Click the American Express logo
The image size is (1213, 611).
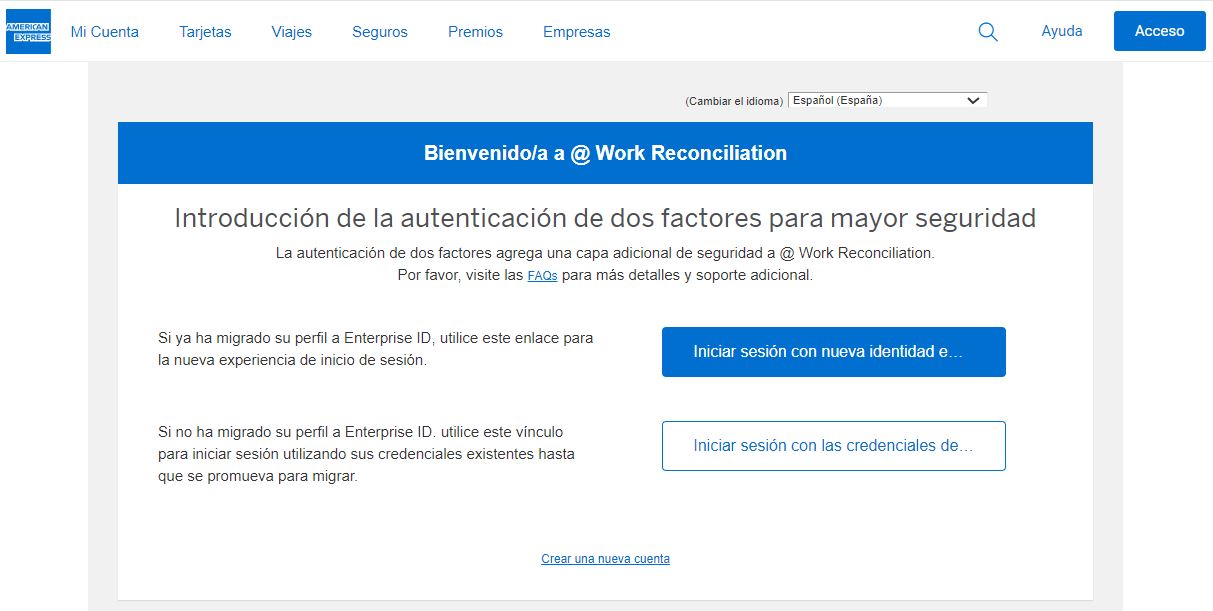pos(28,31)
